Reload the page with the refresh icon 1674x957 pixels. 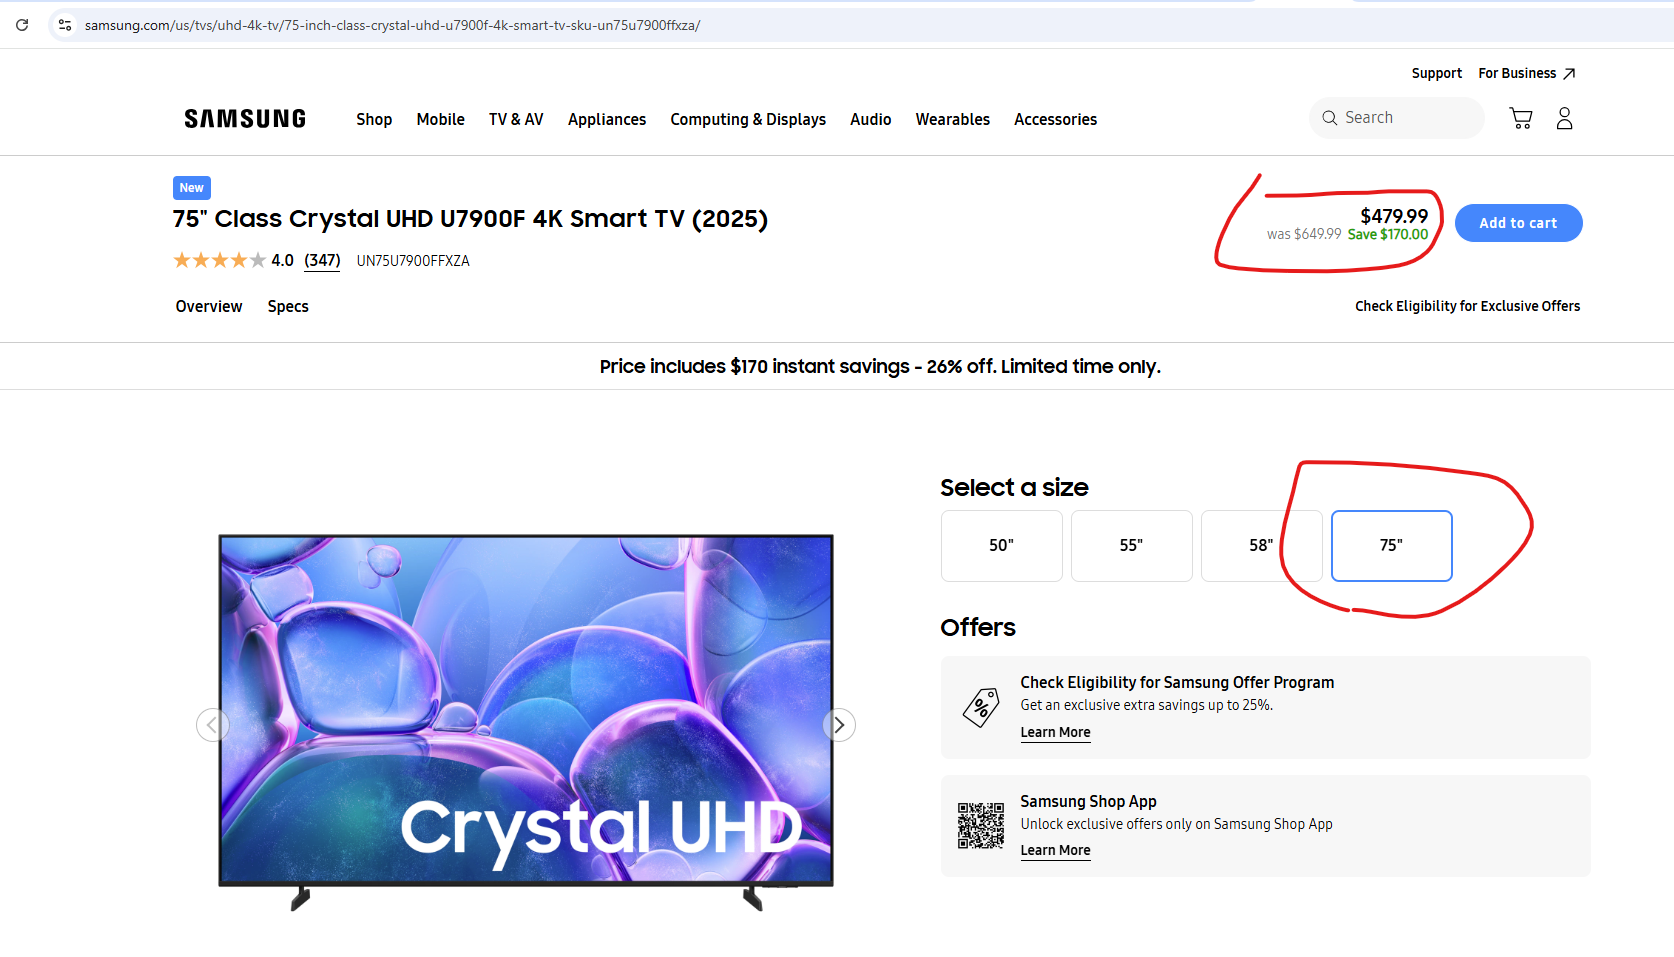coord(22,25)
